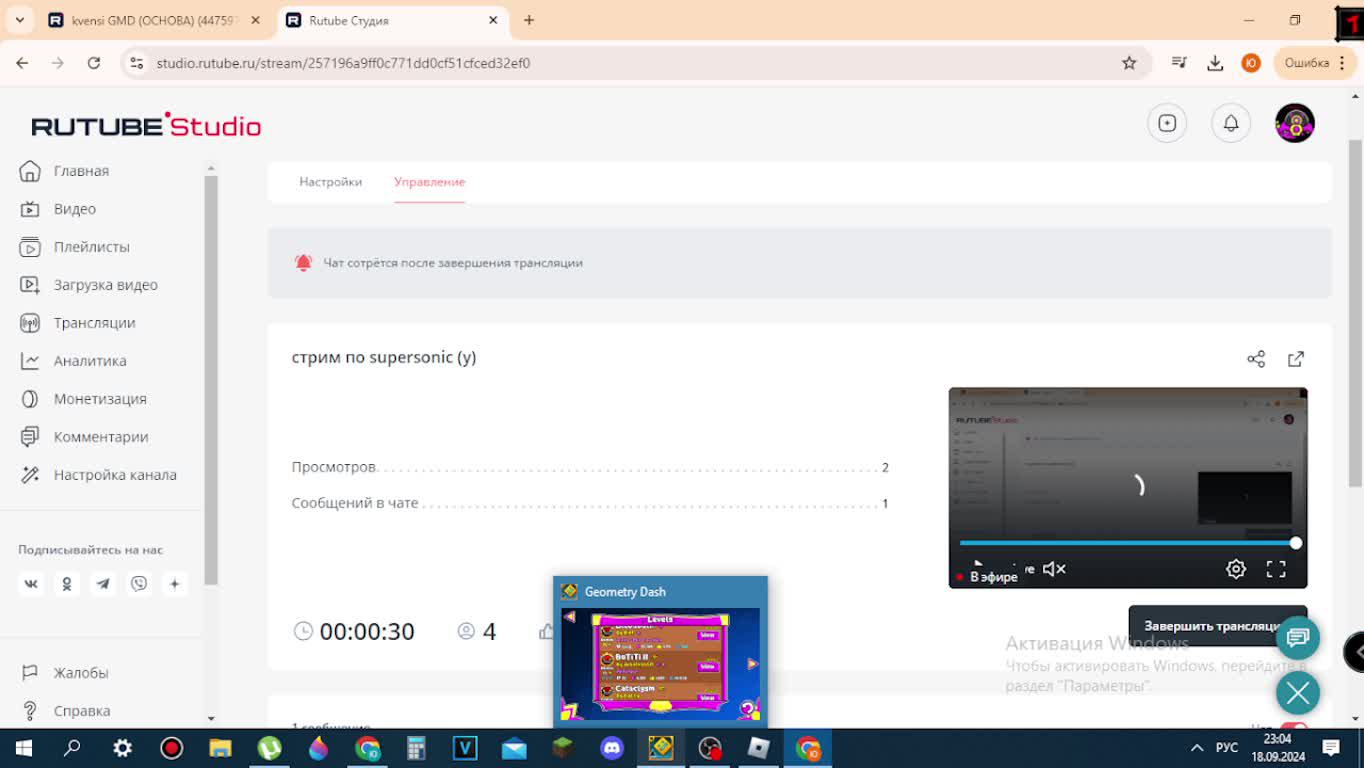This screenshot has width=1364, height=768.
Task: Click the RUTUBE Studio logo
Action: 146,125
